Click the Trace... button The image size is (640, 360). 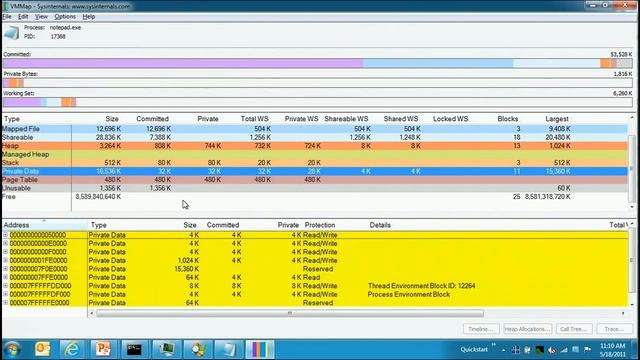(x=614, y=329)
